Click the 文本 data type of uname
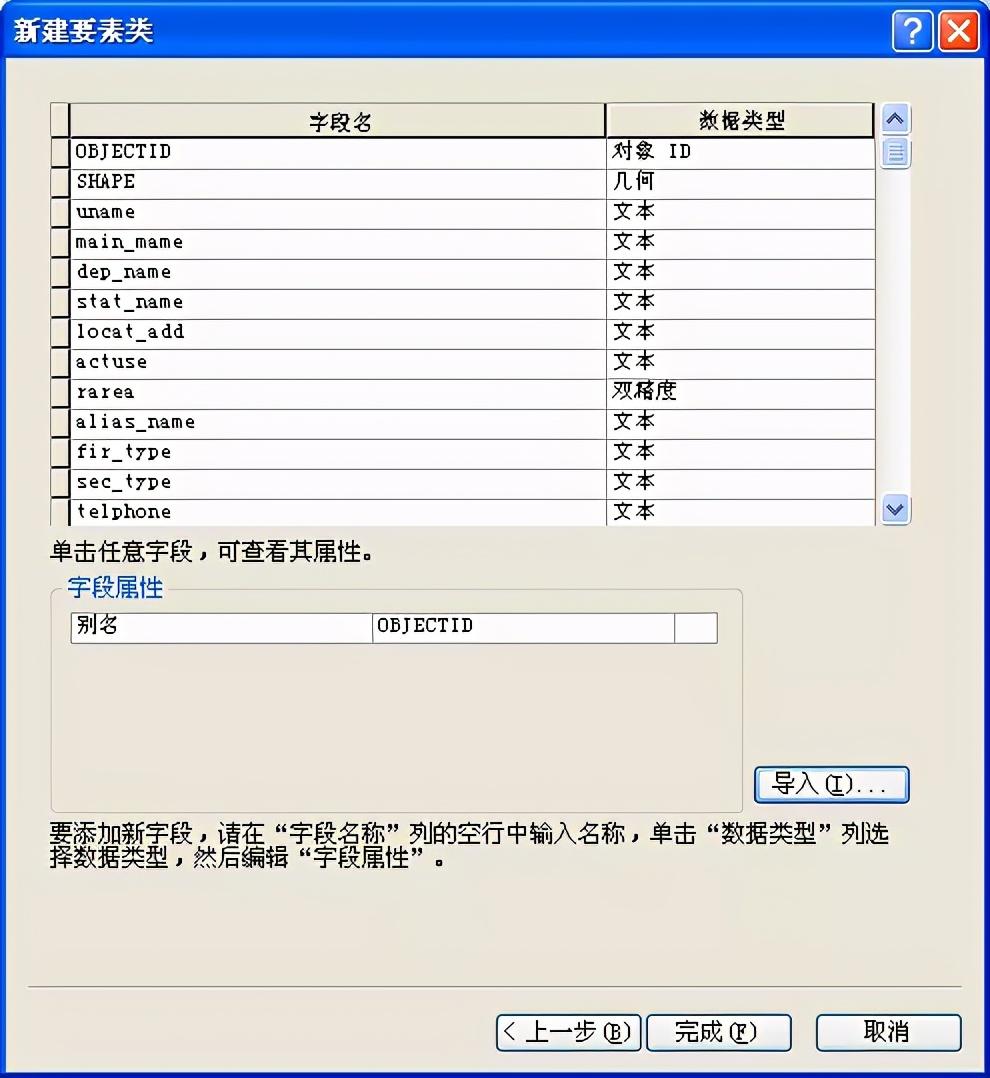The height and width of the screenshot is (1078, 990). 740,214
